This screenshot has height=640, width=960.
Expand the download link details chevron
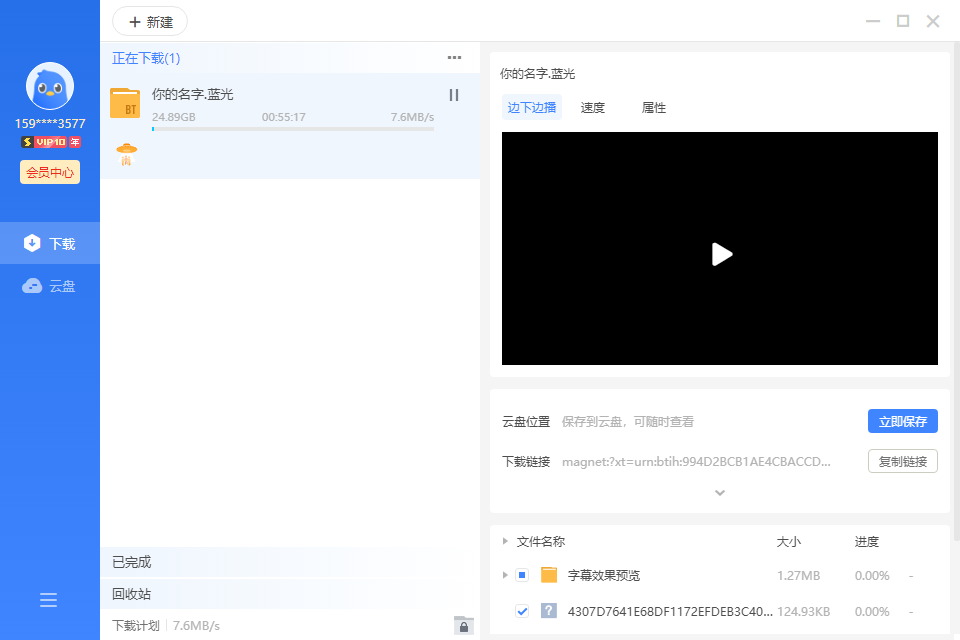pyautogui.click(x=718, y=492)
